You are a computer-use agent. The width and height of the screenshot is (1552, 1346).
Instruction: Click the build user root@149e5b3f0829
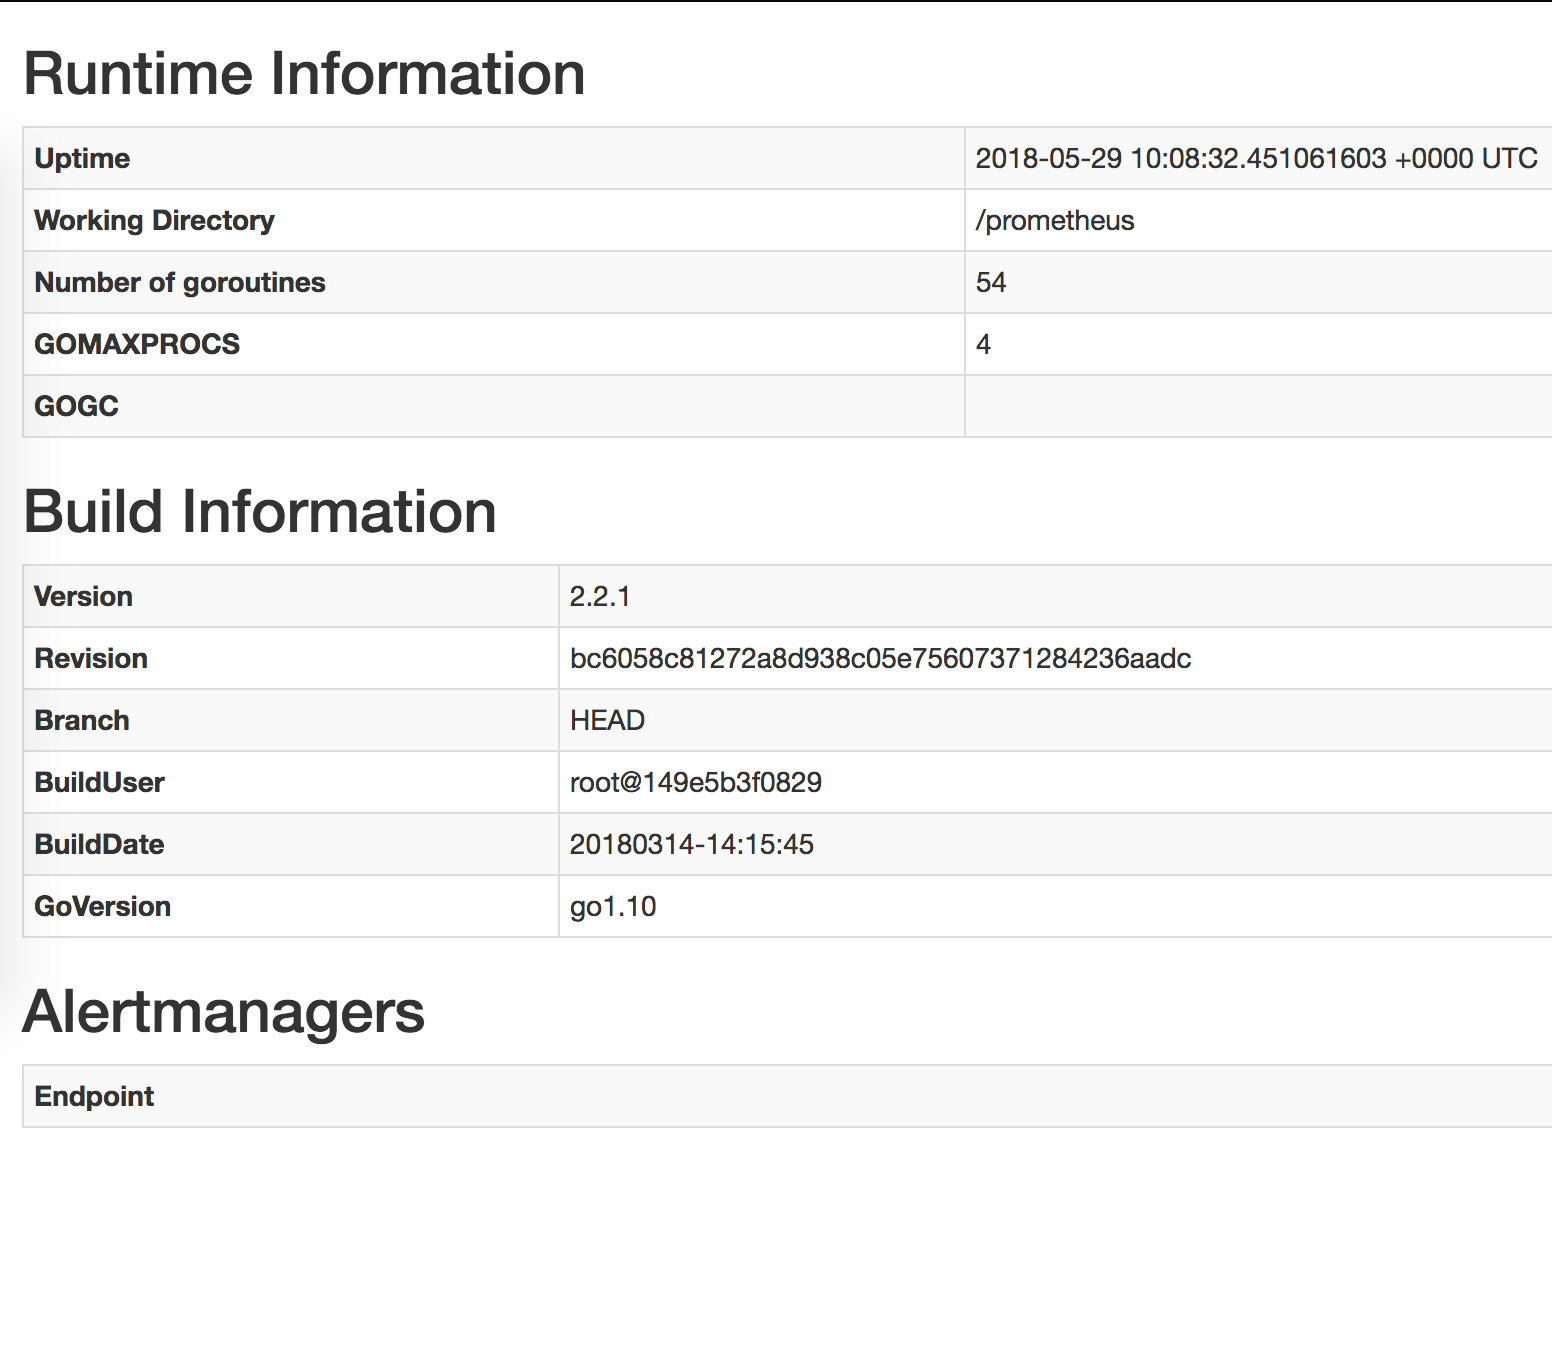[696, 782]
